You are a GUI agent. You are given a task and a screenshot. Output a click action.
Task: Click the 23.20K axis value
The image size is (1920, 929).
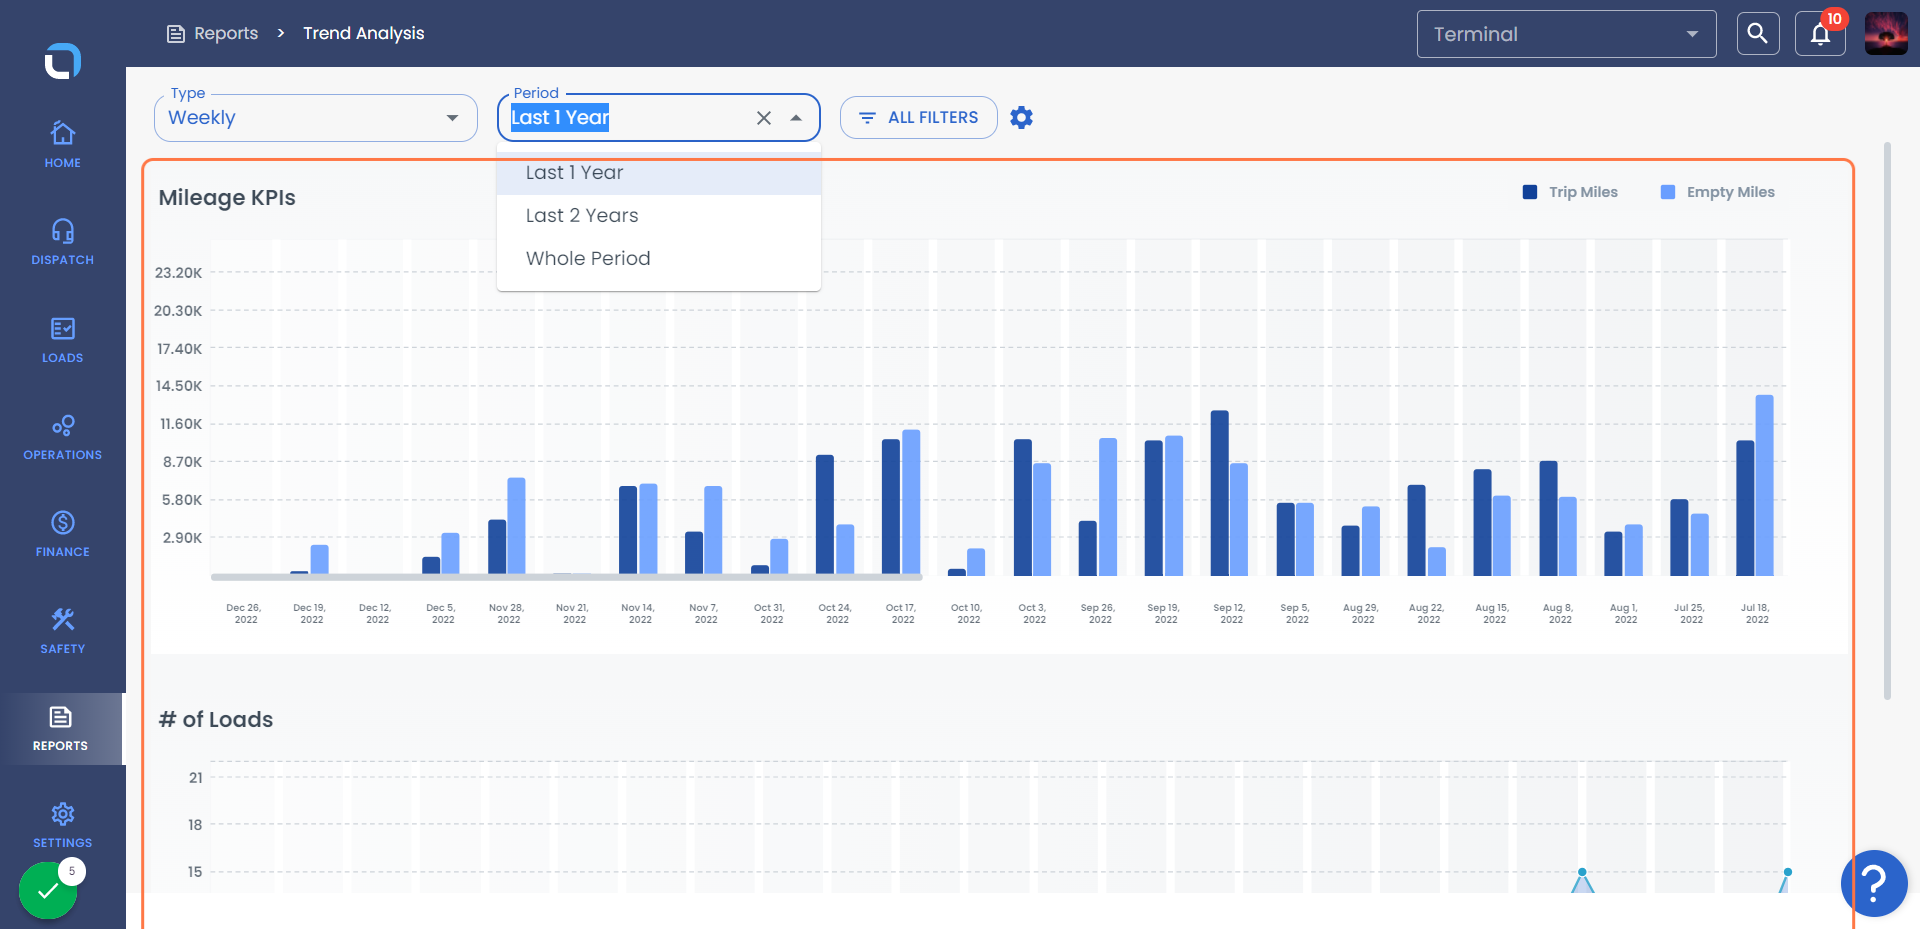pyautogui.click(x=178, y=273)
